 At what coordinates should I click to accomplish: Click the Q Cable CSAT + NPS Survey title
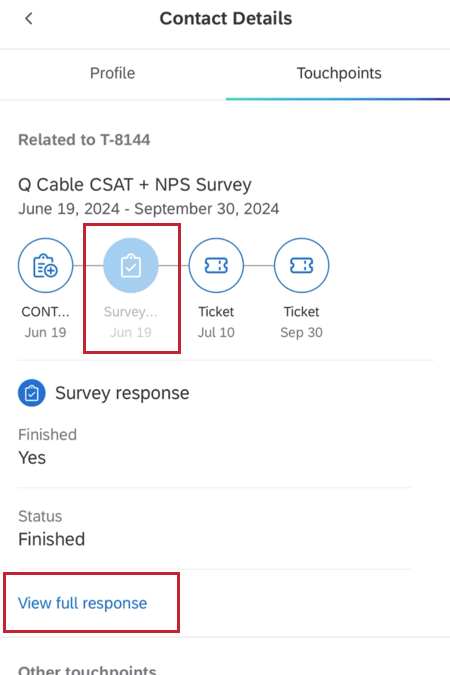[x=135, y=185]
